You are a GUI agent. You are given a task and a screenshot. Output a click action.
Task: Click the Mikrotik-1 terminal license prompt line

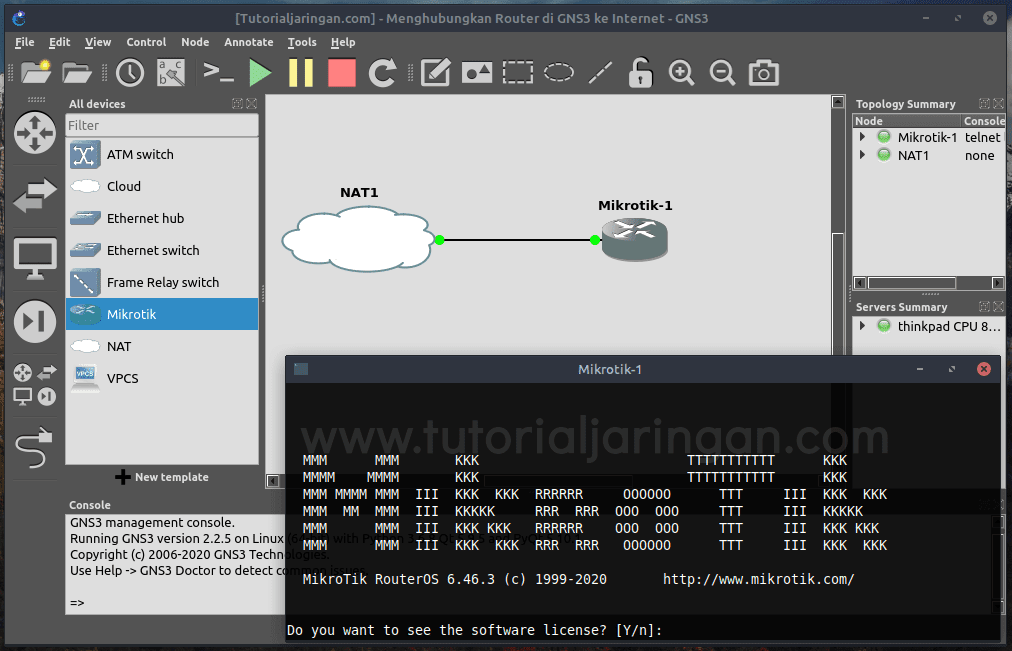[x=474, y=630]
